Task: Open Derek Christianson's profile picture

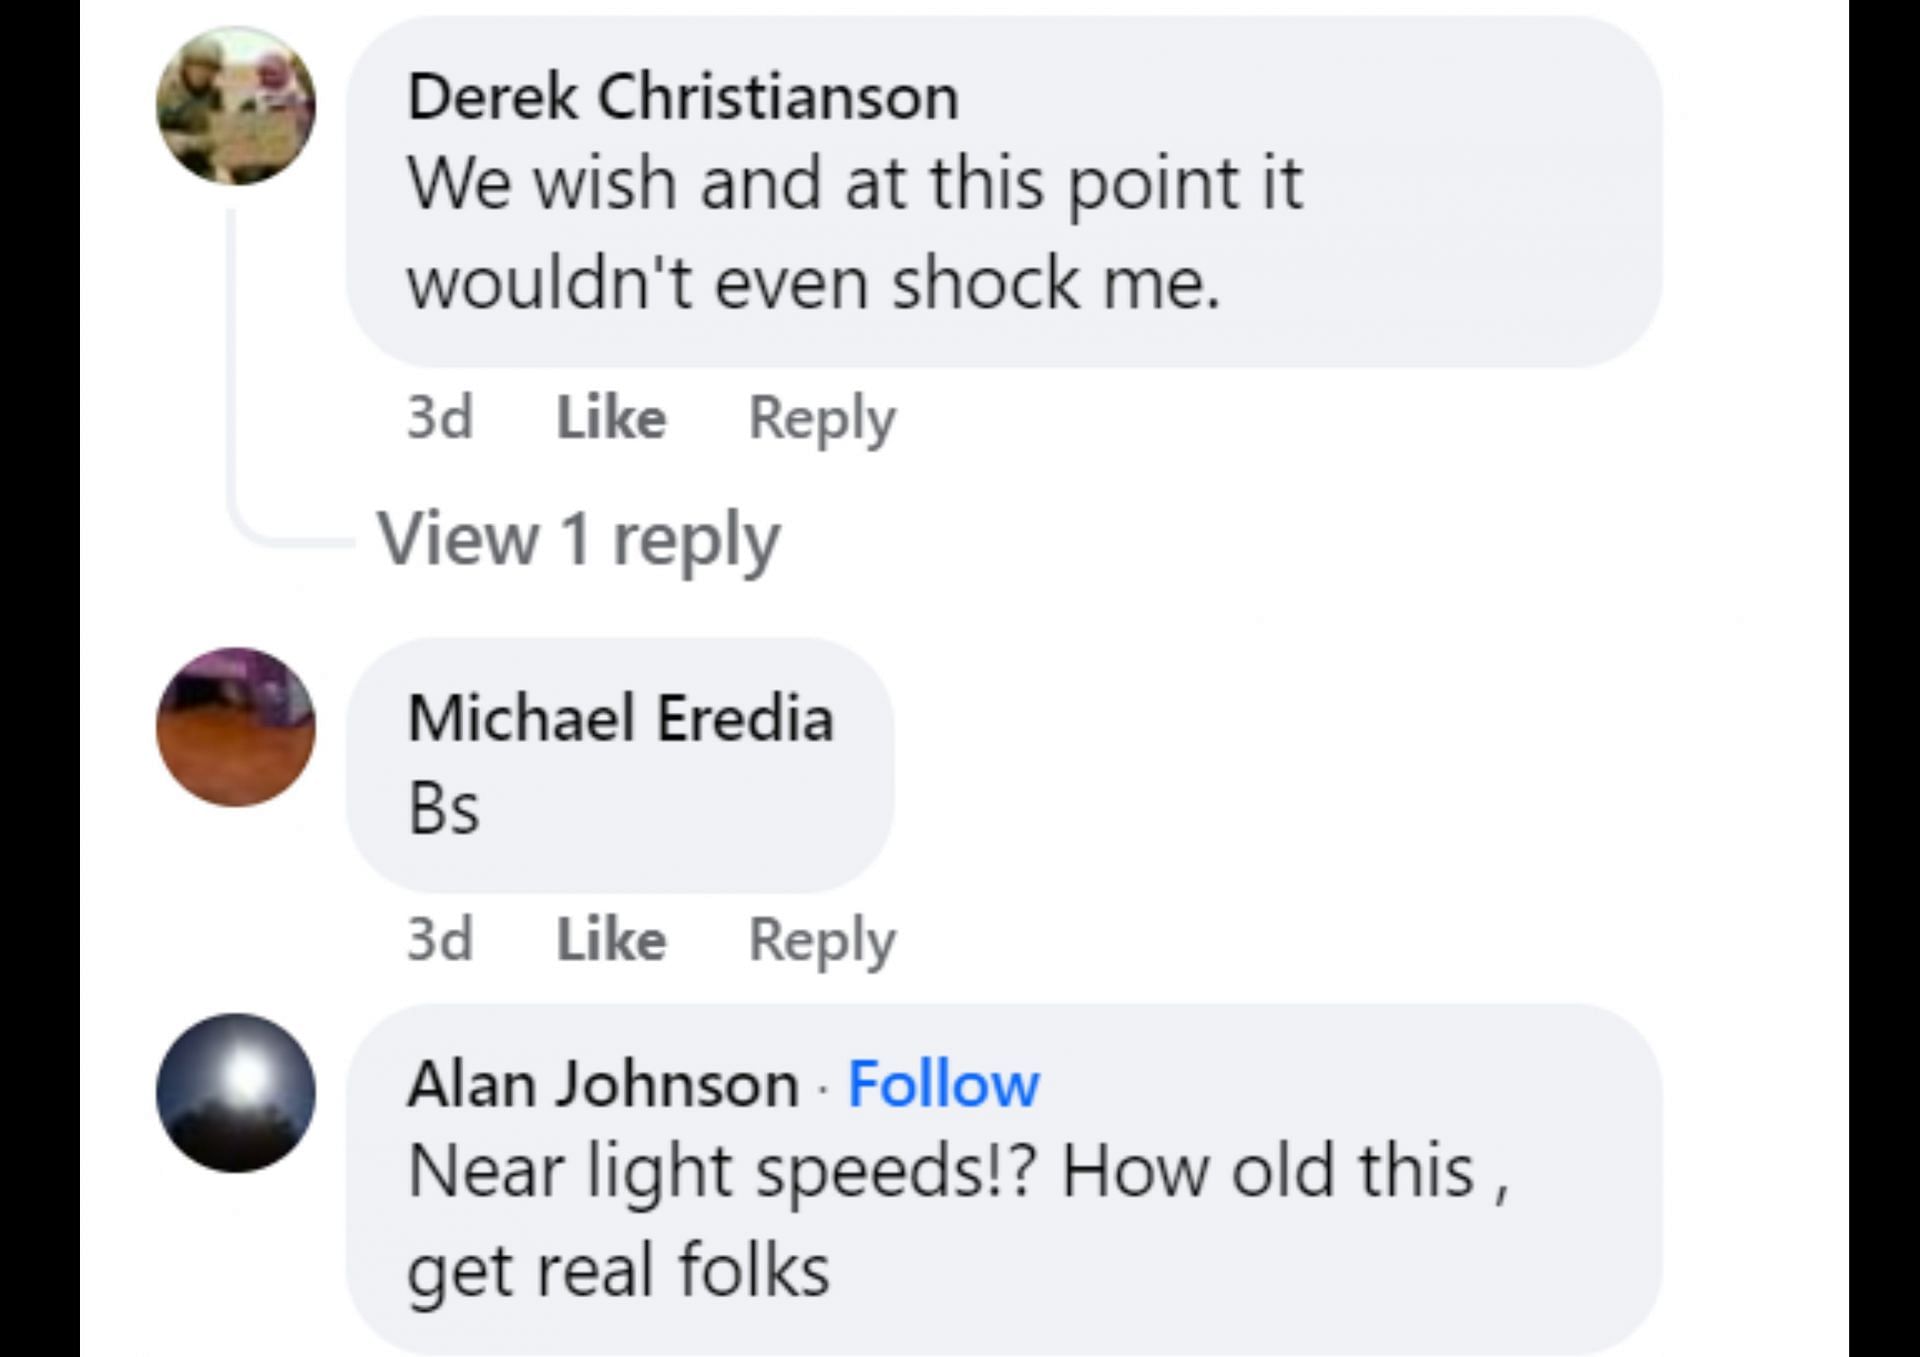Action: click(x=236, y=106)
